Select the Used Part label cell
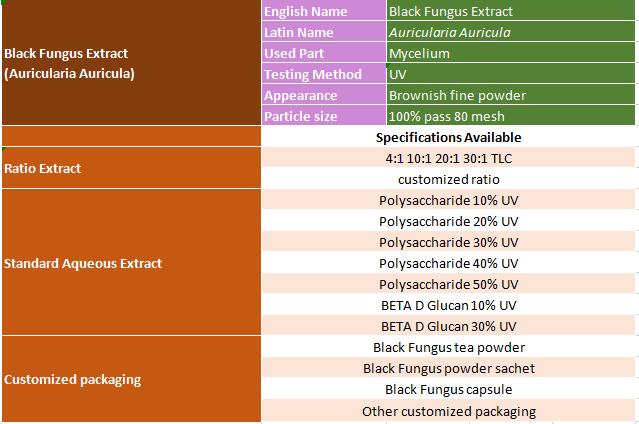The height and width of the screenshot is (424, 639). [x=323, y=53]
